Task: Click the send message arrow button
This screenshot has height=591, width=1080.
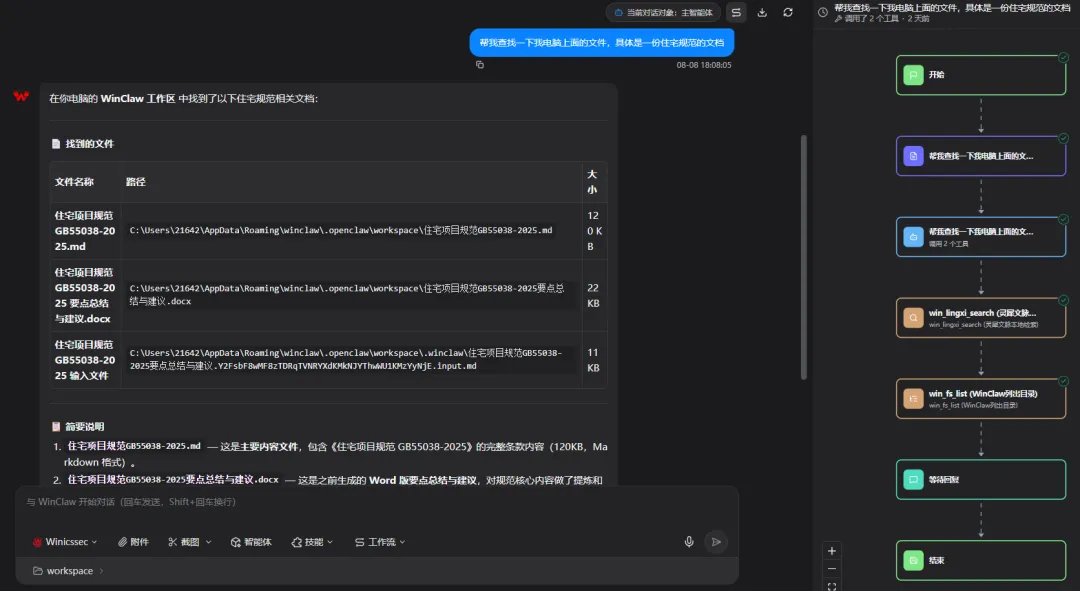Action: point(716,542)
